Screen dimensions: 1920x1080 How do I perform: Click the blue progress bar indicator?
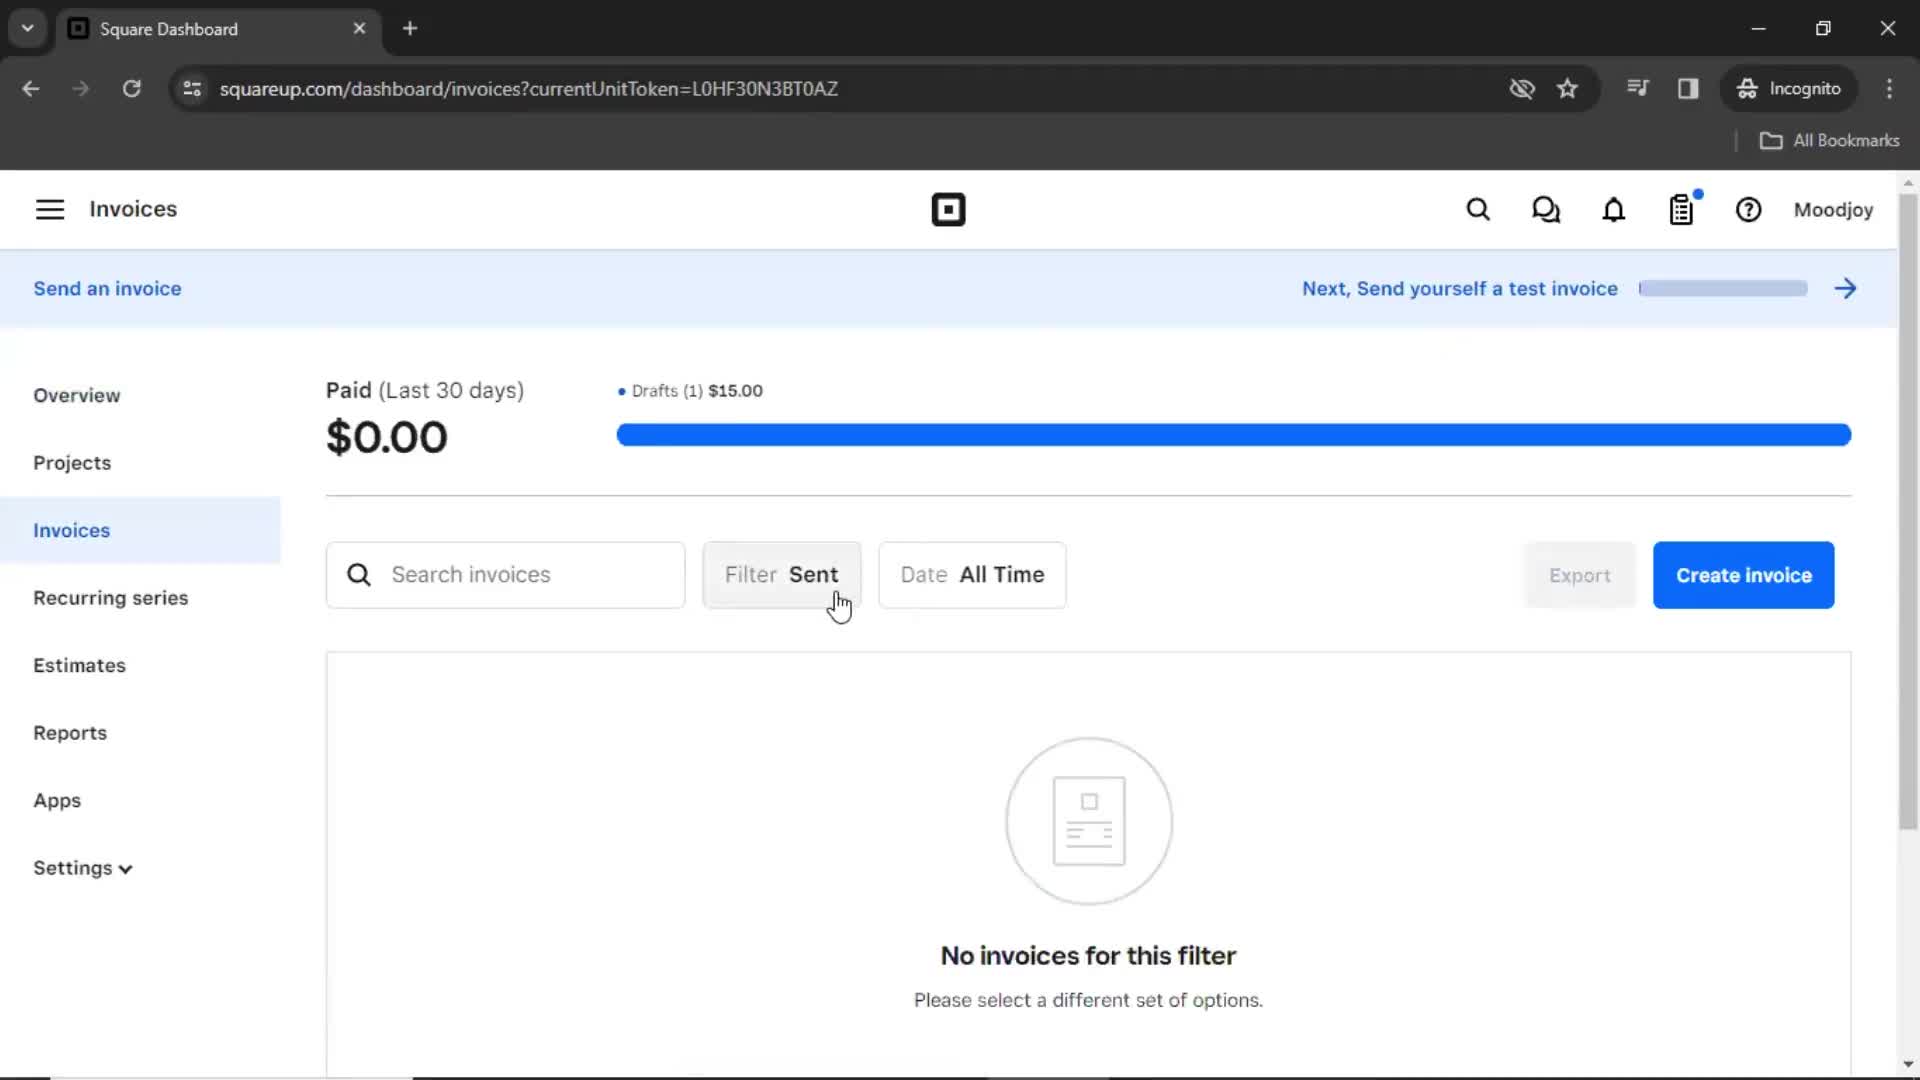pyautogui.click(x=1233, y=434)
